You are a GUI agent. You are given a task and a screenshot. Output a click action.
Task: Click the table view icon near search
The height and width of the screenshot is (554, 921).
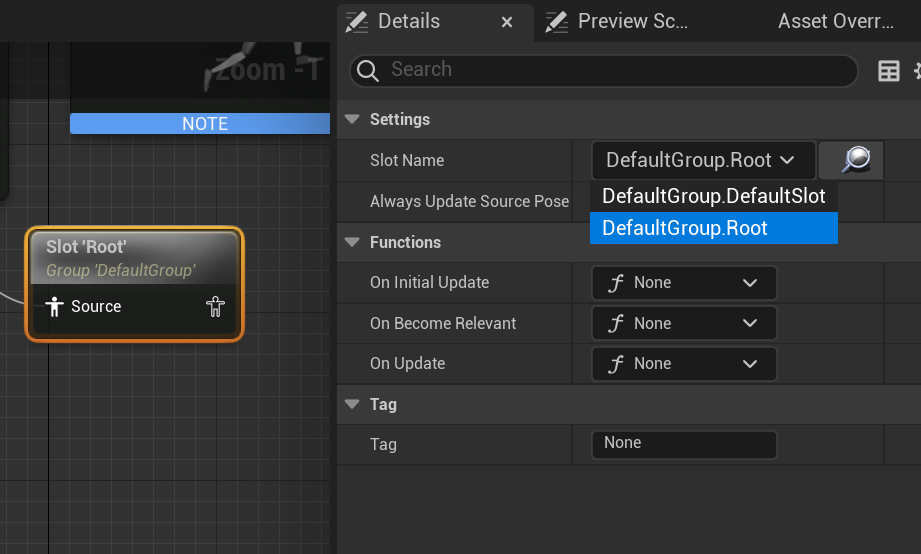(888, 70)
